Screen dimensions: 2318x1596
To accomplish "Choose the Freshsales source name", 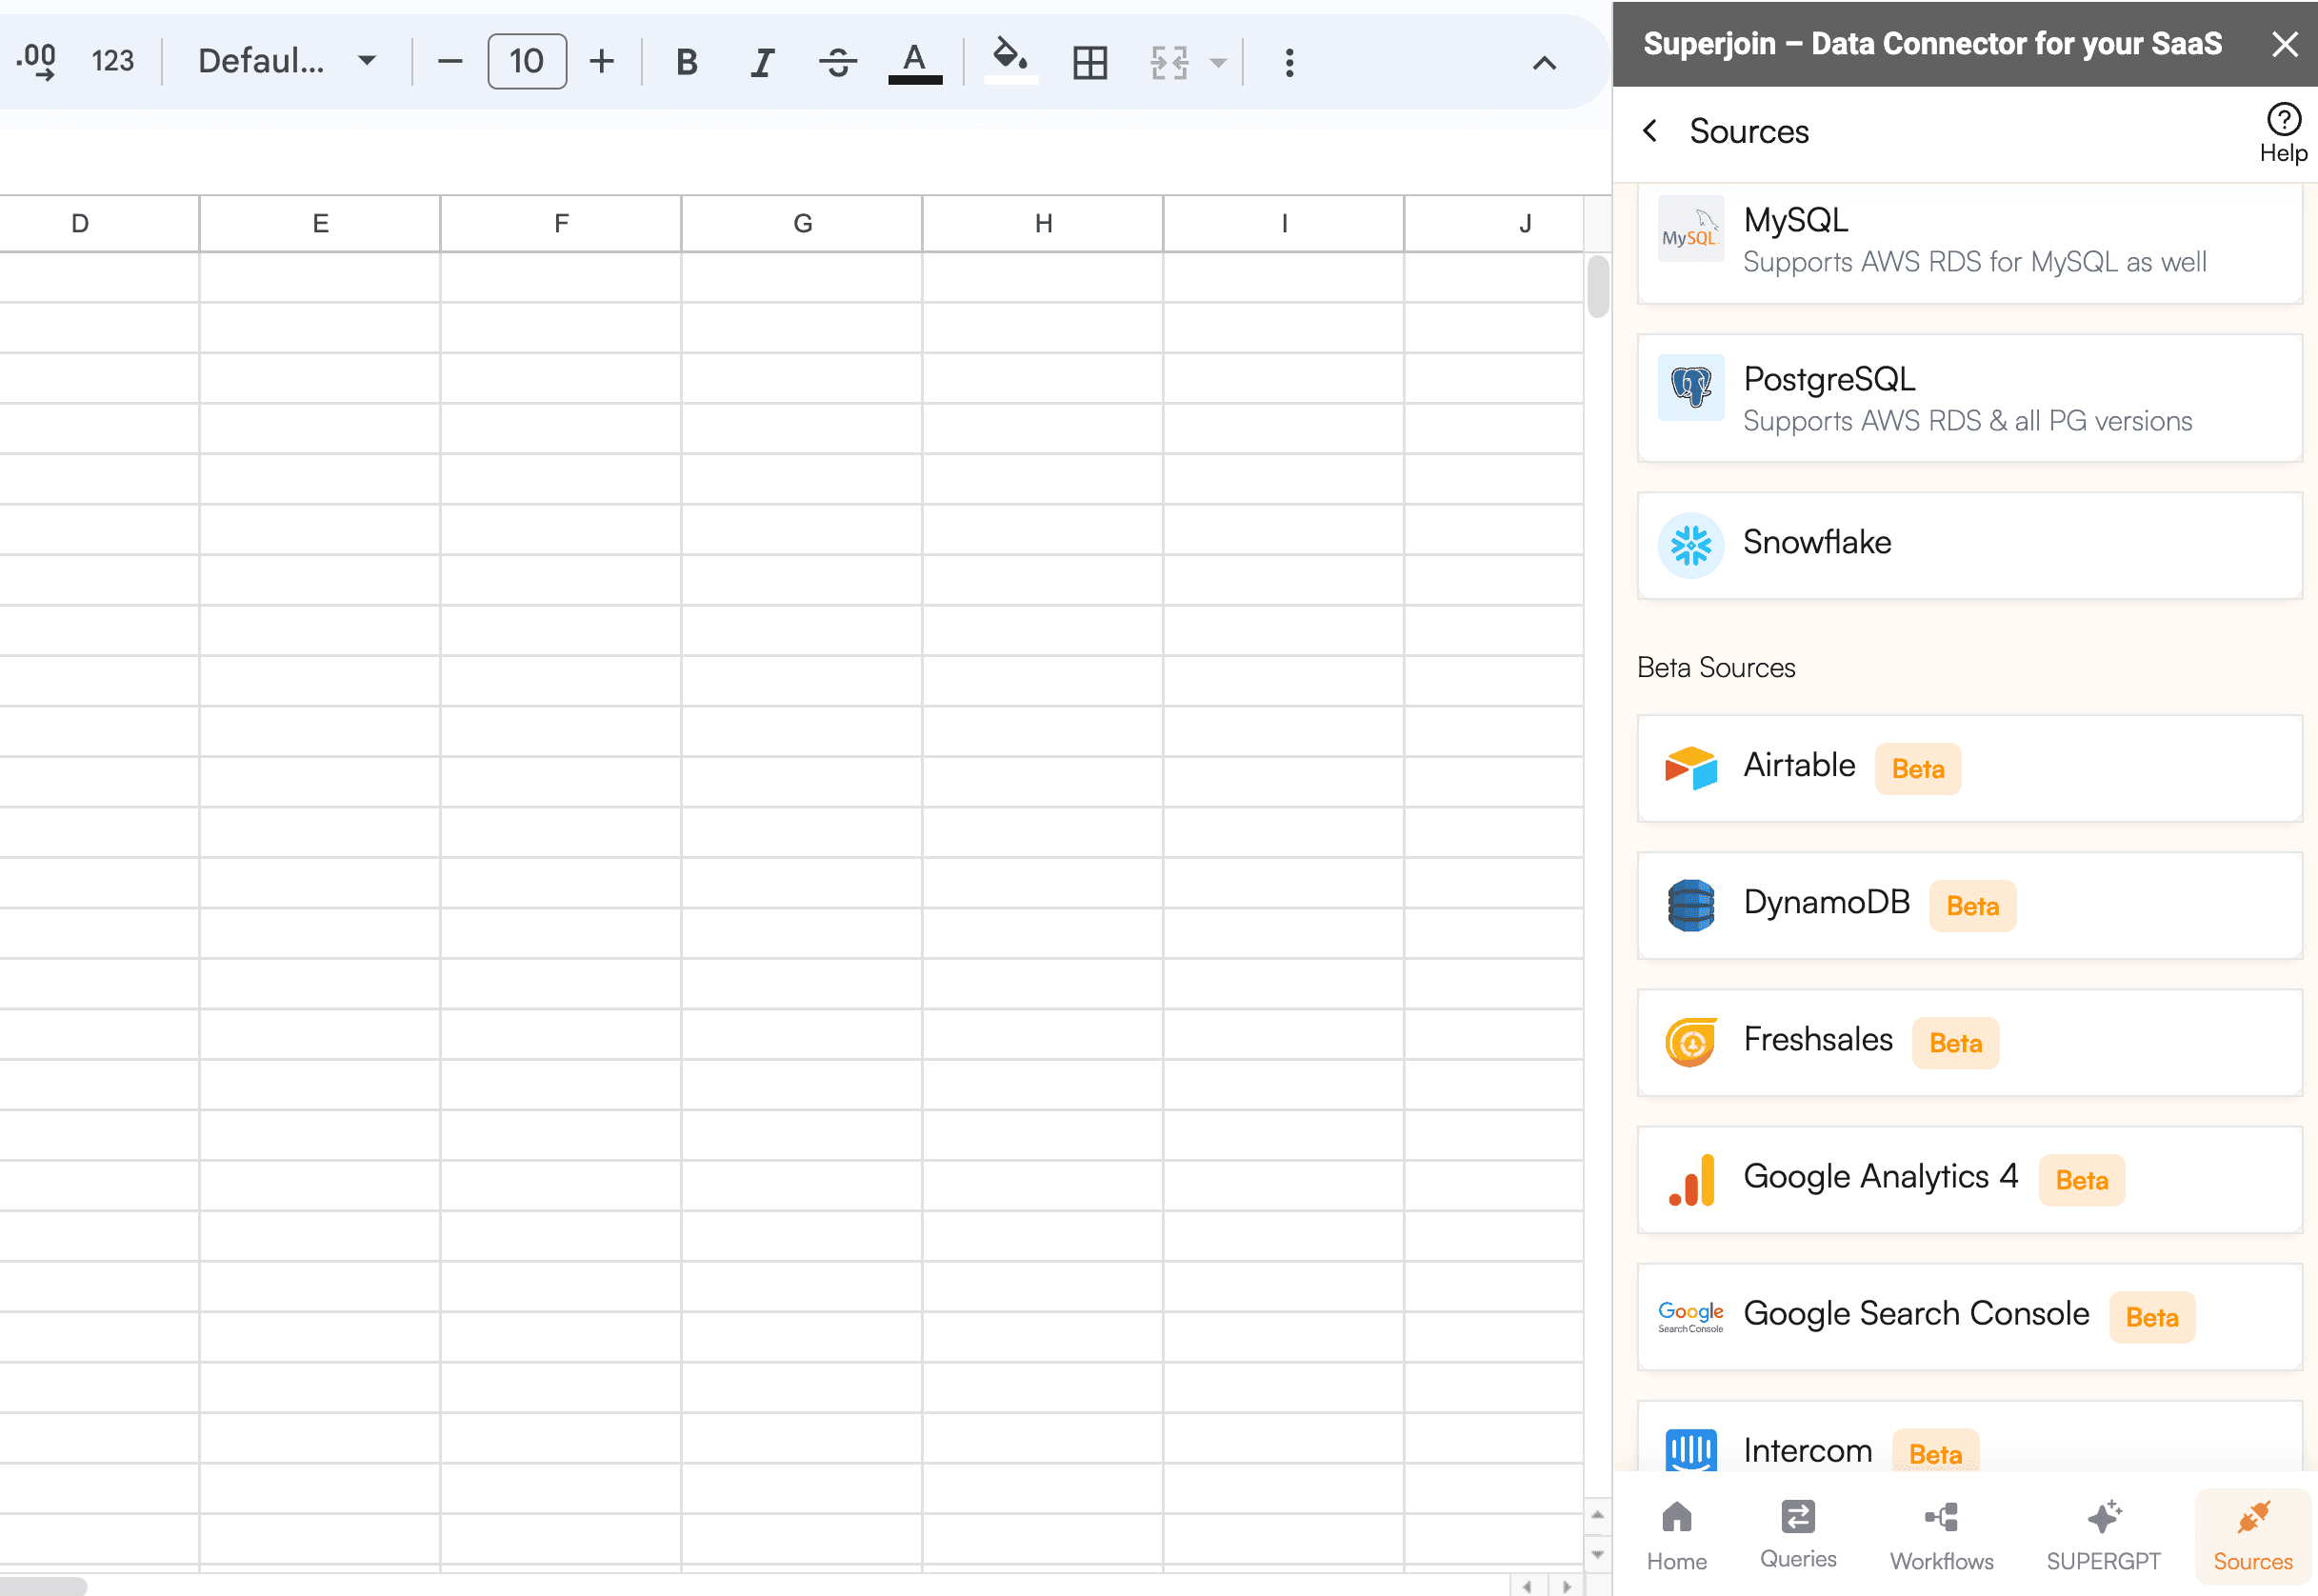I will pyautogui.click(x=1818, y=1039).
